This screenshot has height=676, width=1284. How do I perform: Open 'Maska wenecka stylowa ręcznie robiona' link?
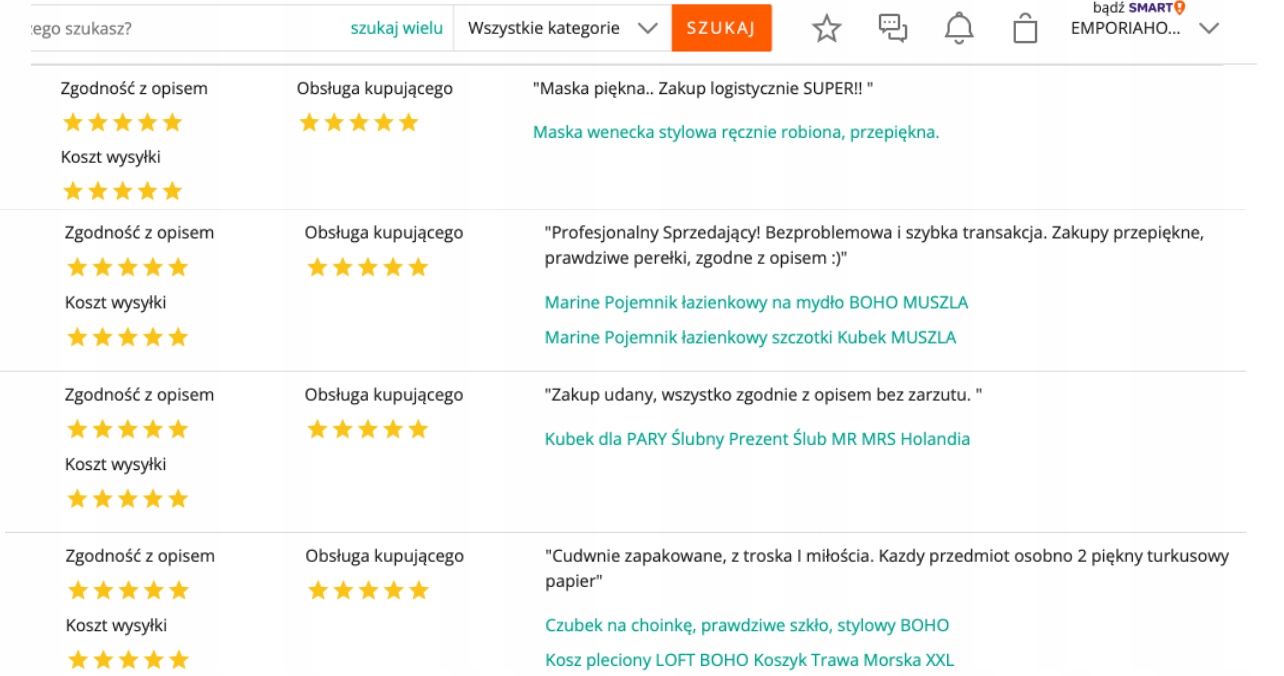[736, 132]
